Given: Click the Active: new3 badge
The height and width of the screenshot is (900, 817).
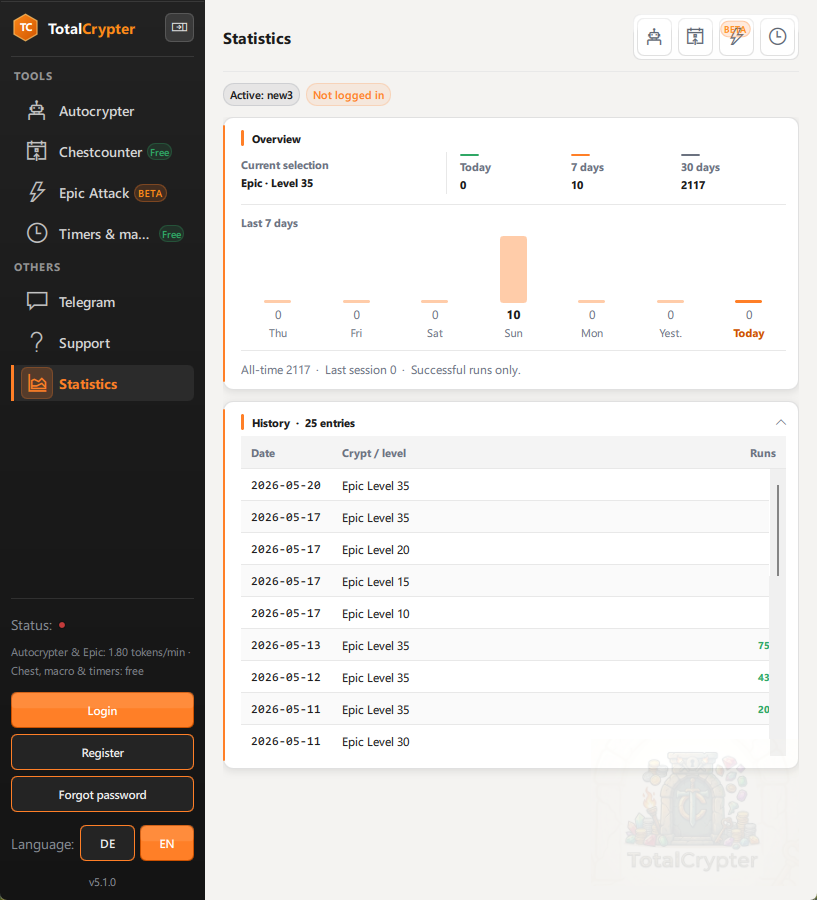Looking at the screenshot, I should point(261,95).
